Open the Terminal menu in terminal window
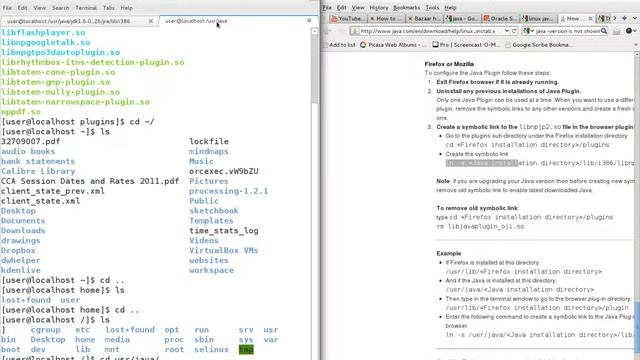Image resolution: width=640 pixels, height=360 pixels. pyautogui.click(x=86, y=8)
